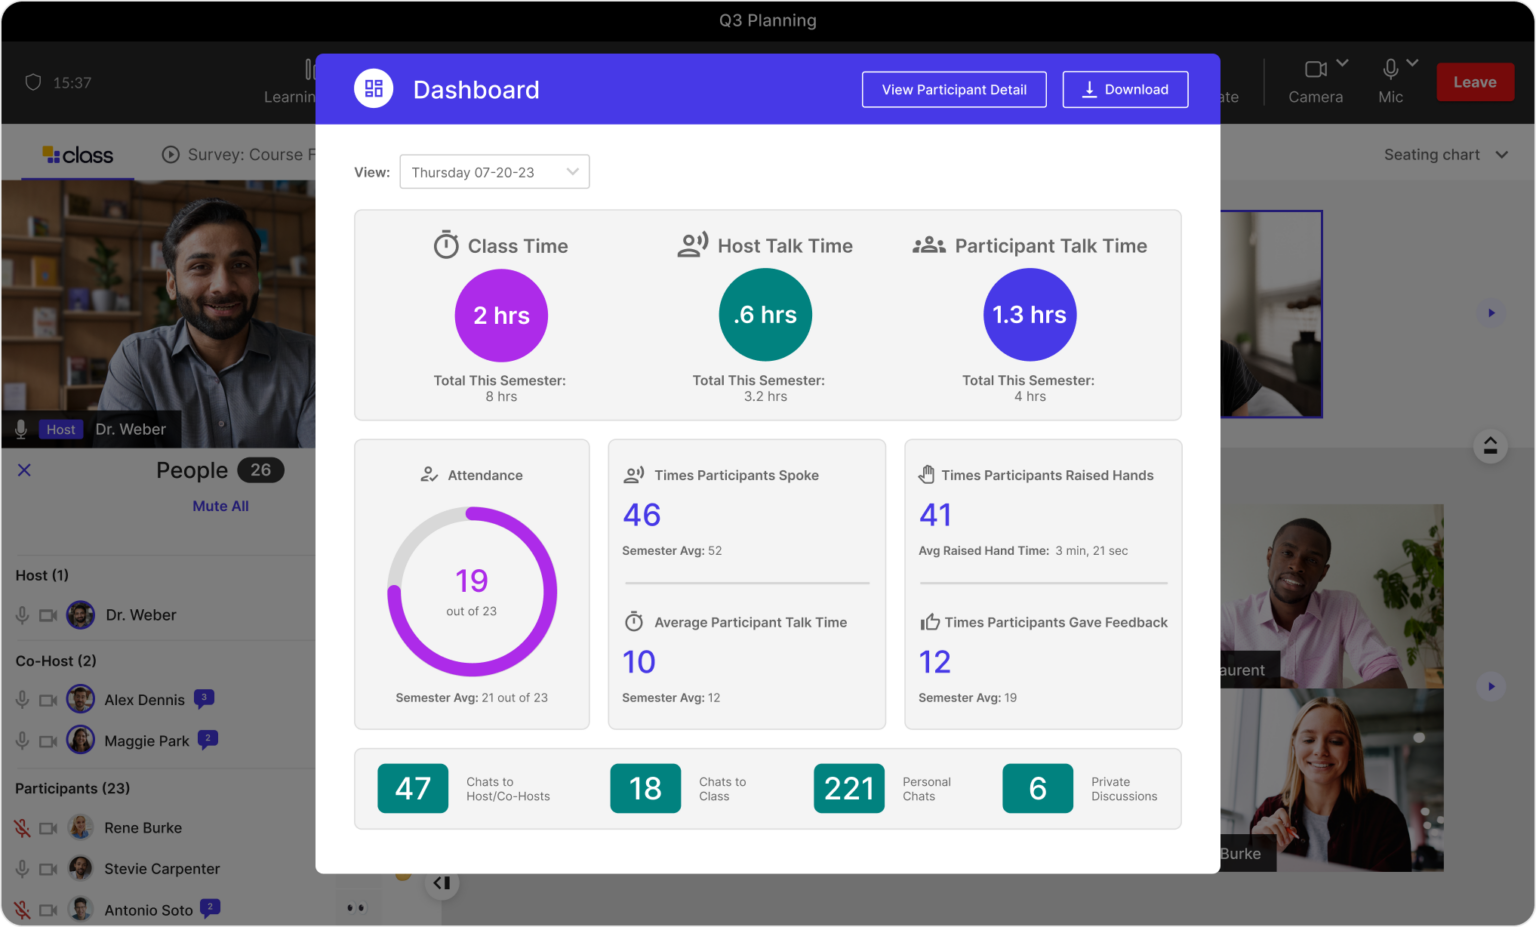Expand the Camera options chevron
This screenshot has width=1536, height=927.
[x=1342, y=63]
